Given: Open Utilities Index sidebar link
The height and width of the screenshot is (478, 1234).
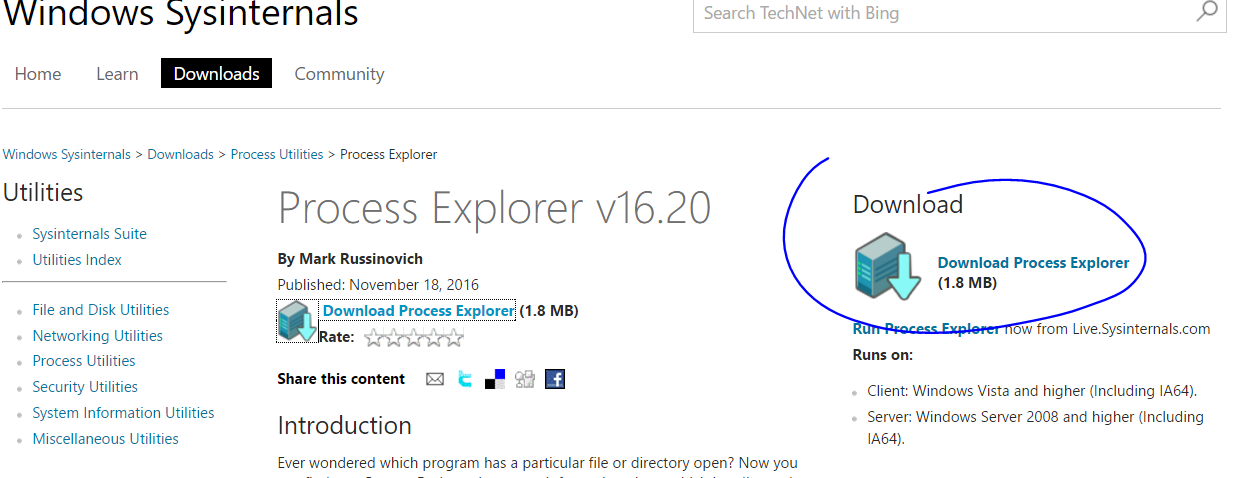Looking at the screenshot, I should [x=77, y=260].
